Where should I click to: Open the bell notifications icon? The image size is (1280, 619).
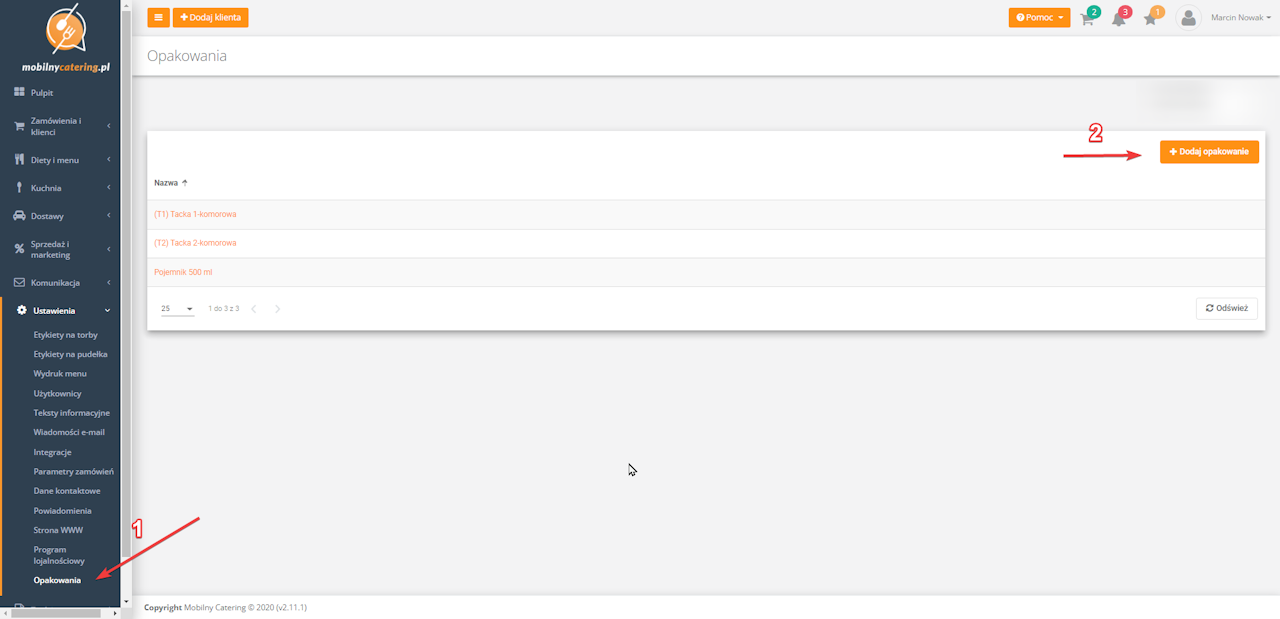pyautogui.click(x=1119, y=18)
